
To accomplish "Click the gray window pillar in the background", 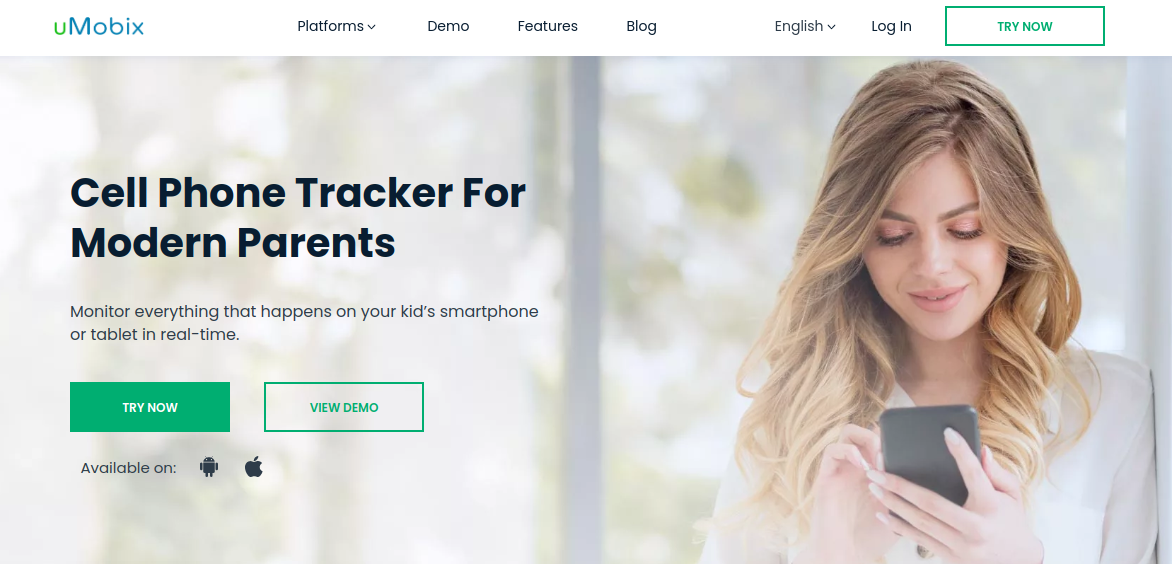I will [585, 310].
